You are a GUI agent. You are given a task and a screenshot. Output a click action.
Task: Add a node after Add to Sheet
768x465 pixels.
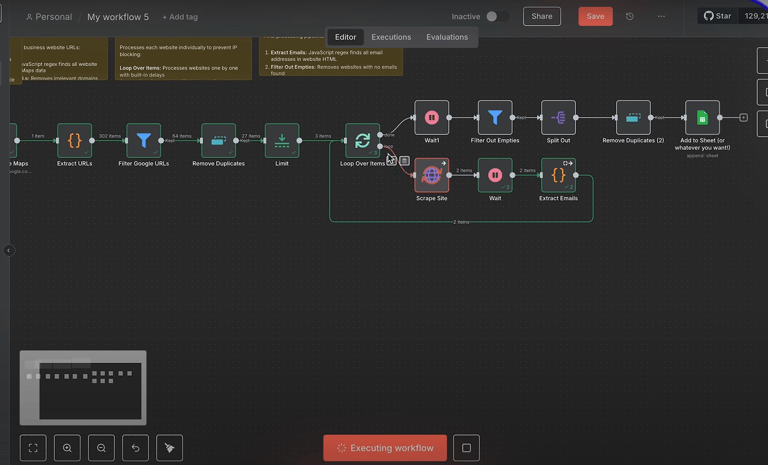coord(744,118)
